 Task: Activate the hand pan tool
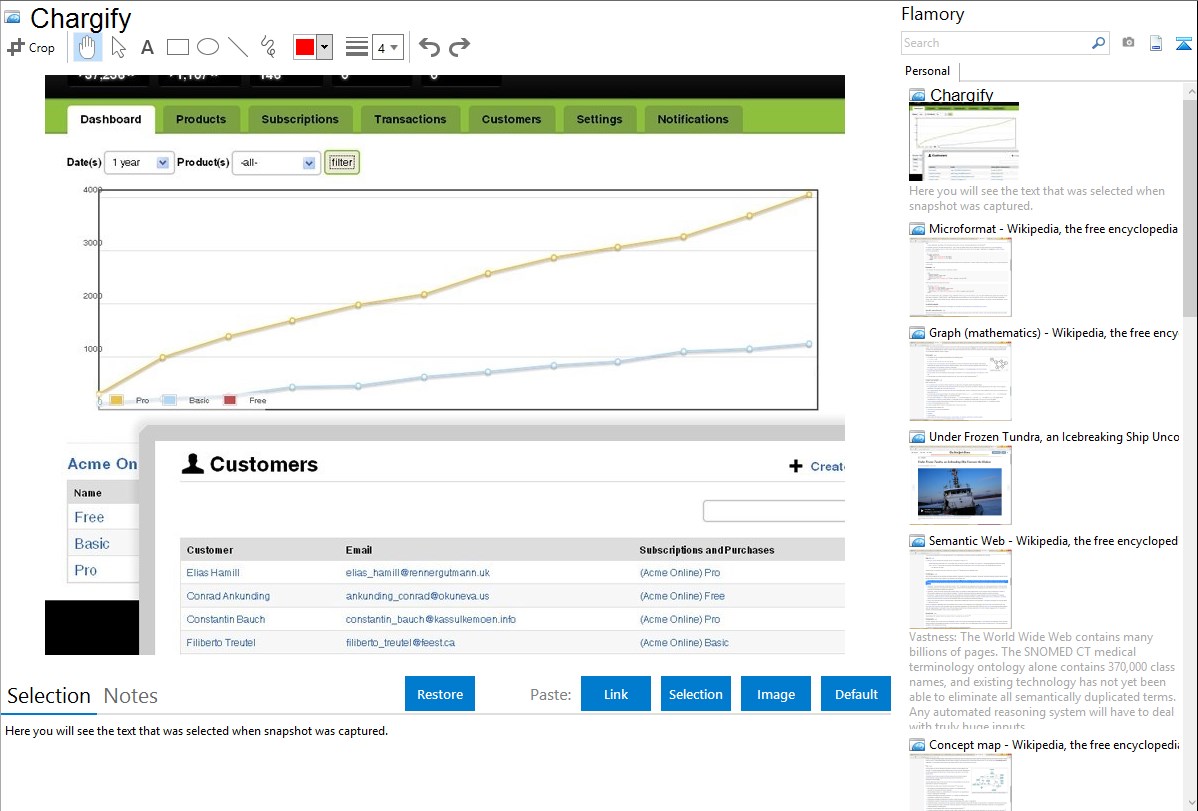87,47
